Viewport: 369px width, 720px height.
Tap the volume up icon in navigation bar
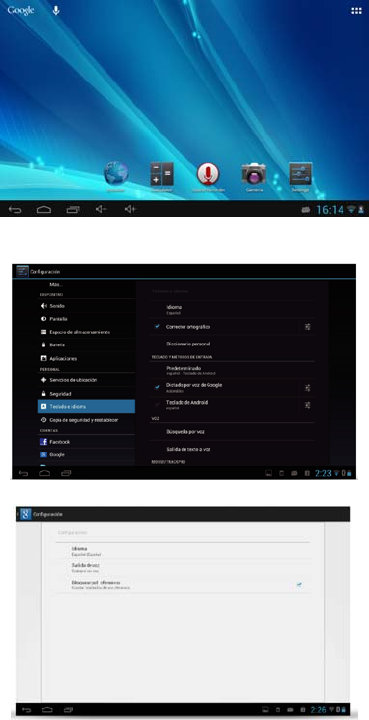[130, 209]
